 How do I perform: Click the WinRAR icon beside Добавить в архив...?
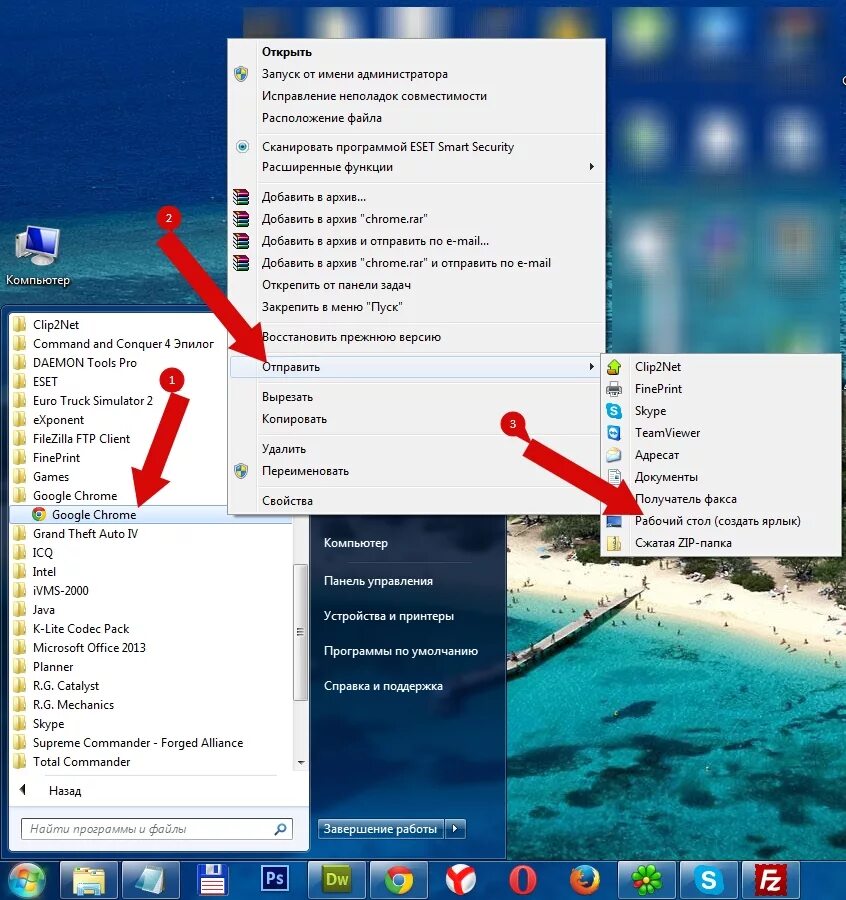(241, 197)
